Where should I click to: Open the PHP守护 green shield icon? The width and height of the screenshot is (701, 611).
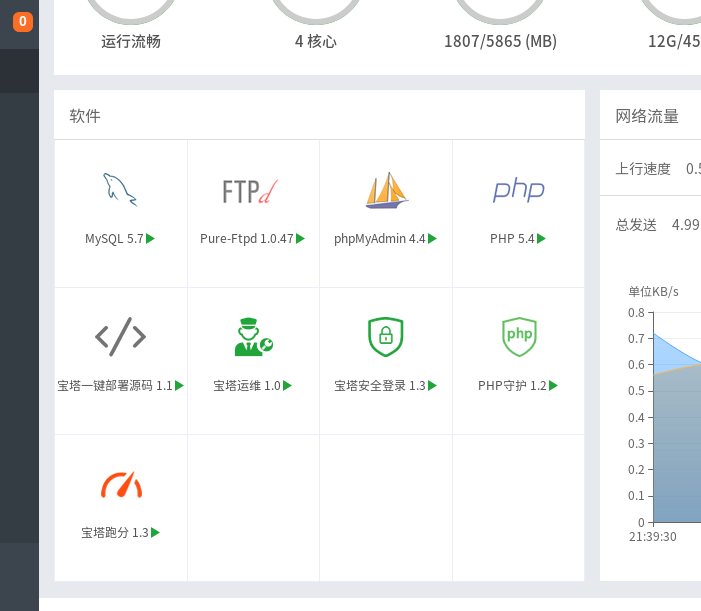pos(519,337)
